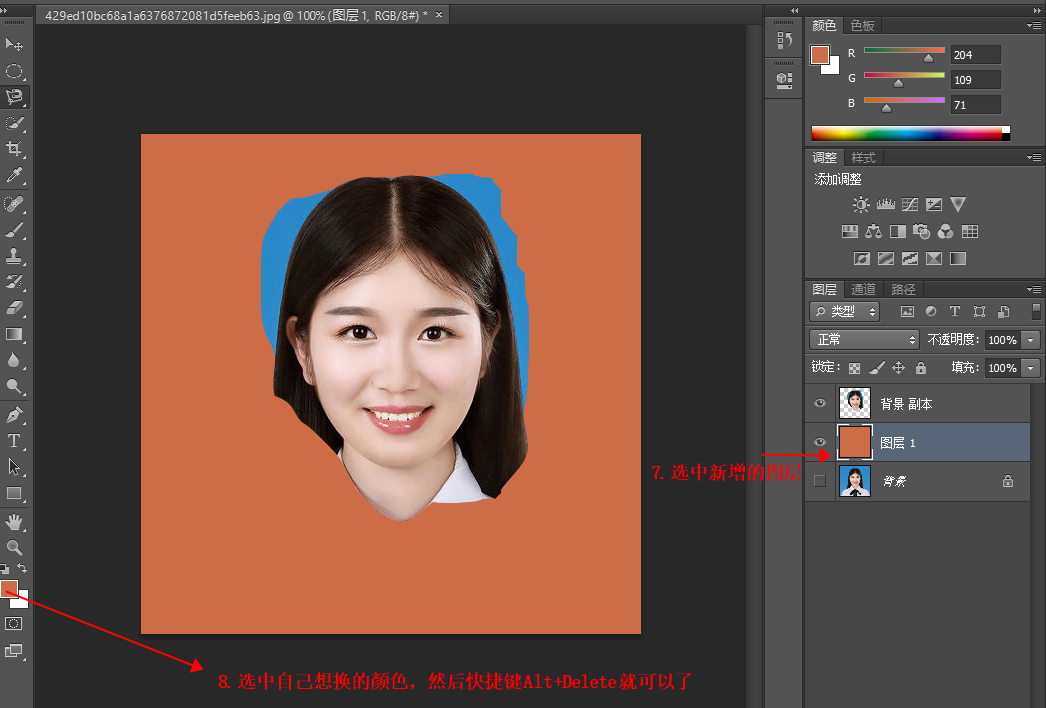
Task: Switch to the 样式 tab
Action: click(x=863, y=157)
